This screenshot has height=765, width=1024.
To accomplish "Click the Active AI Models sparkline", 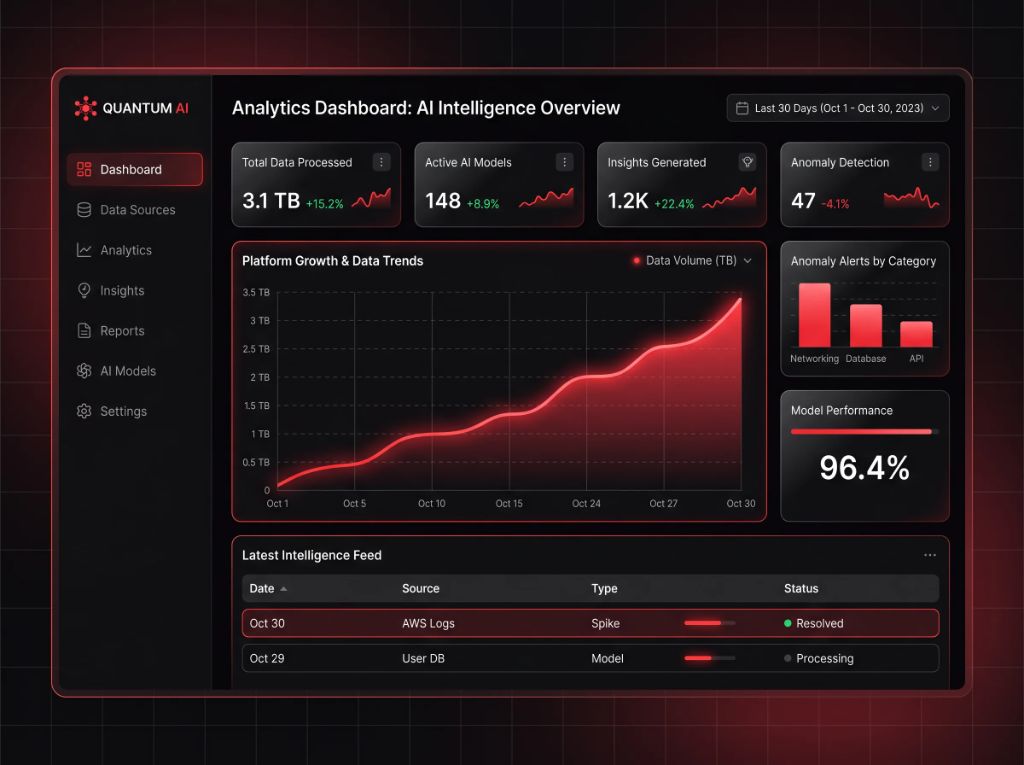I will tap(547, 199).
